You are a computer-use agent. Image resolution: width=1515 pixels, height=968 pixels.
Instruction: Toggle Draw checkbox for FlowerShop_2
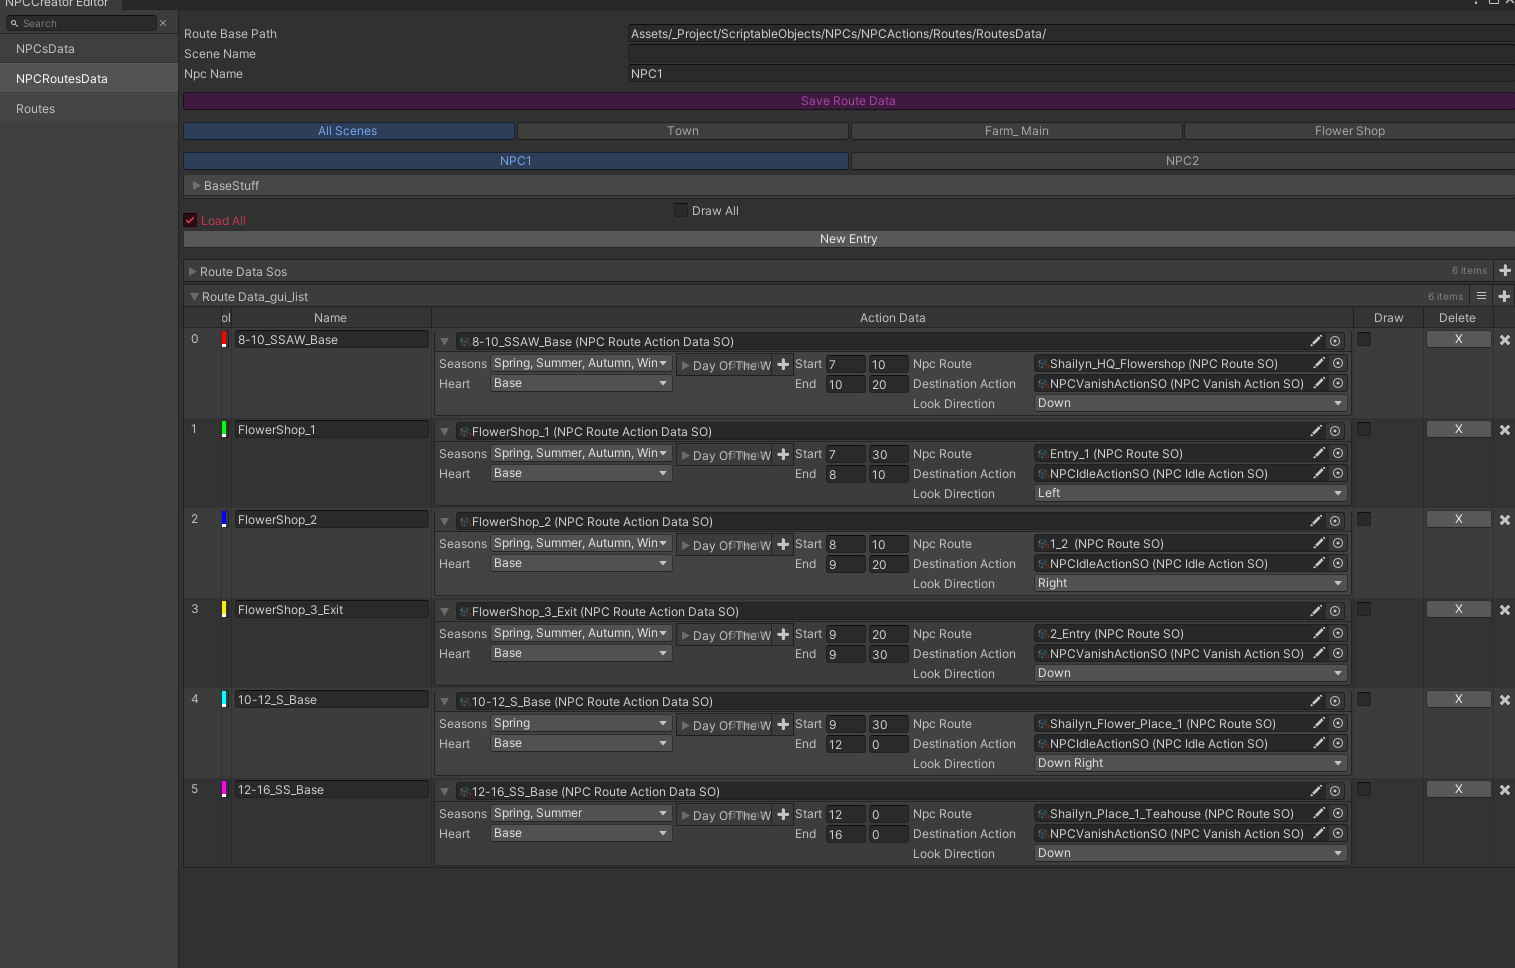pos(1364,519)
